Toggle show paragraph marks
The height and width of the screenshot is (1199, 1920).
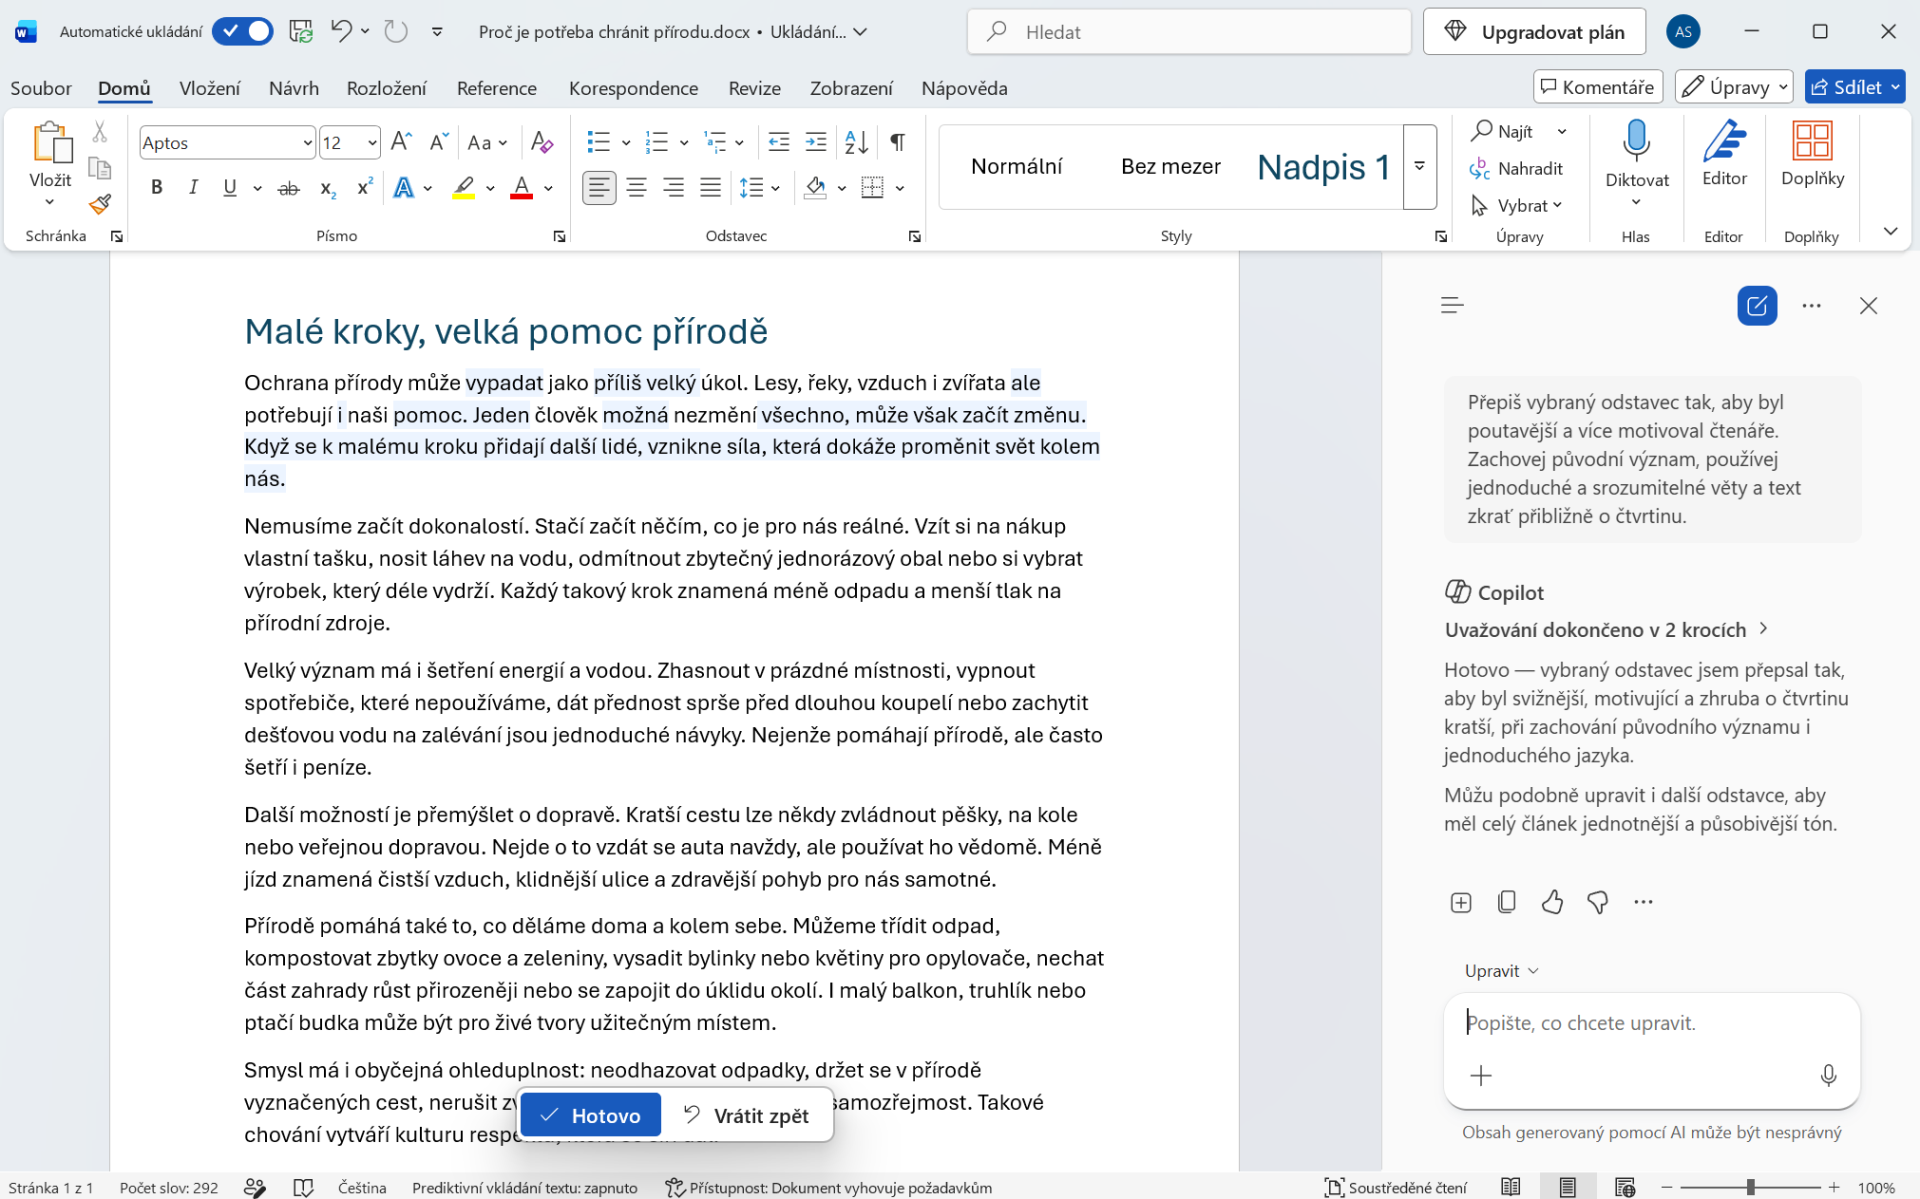898,142
